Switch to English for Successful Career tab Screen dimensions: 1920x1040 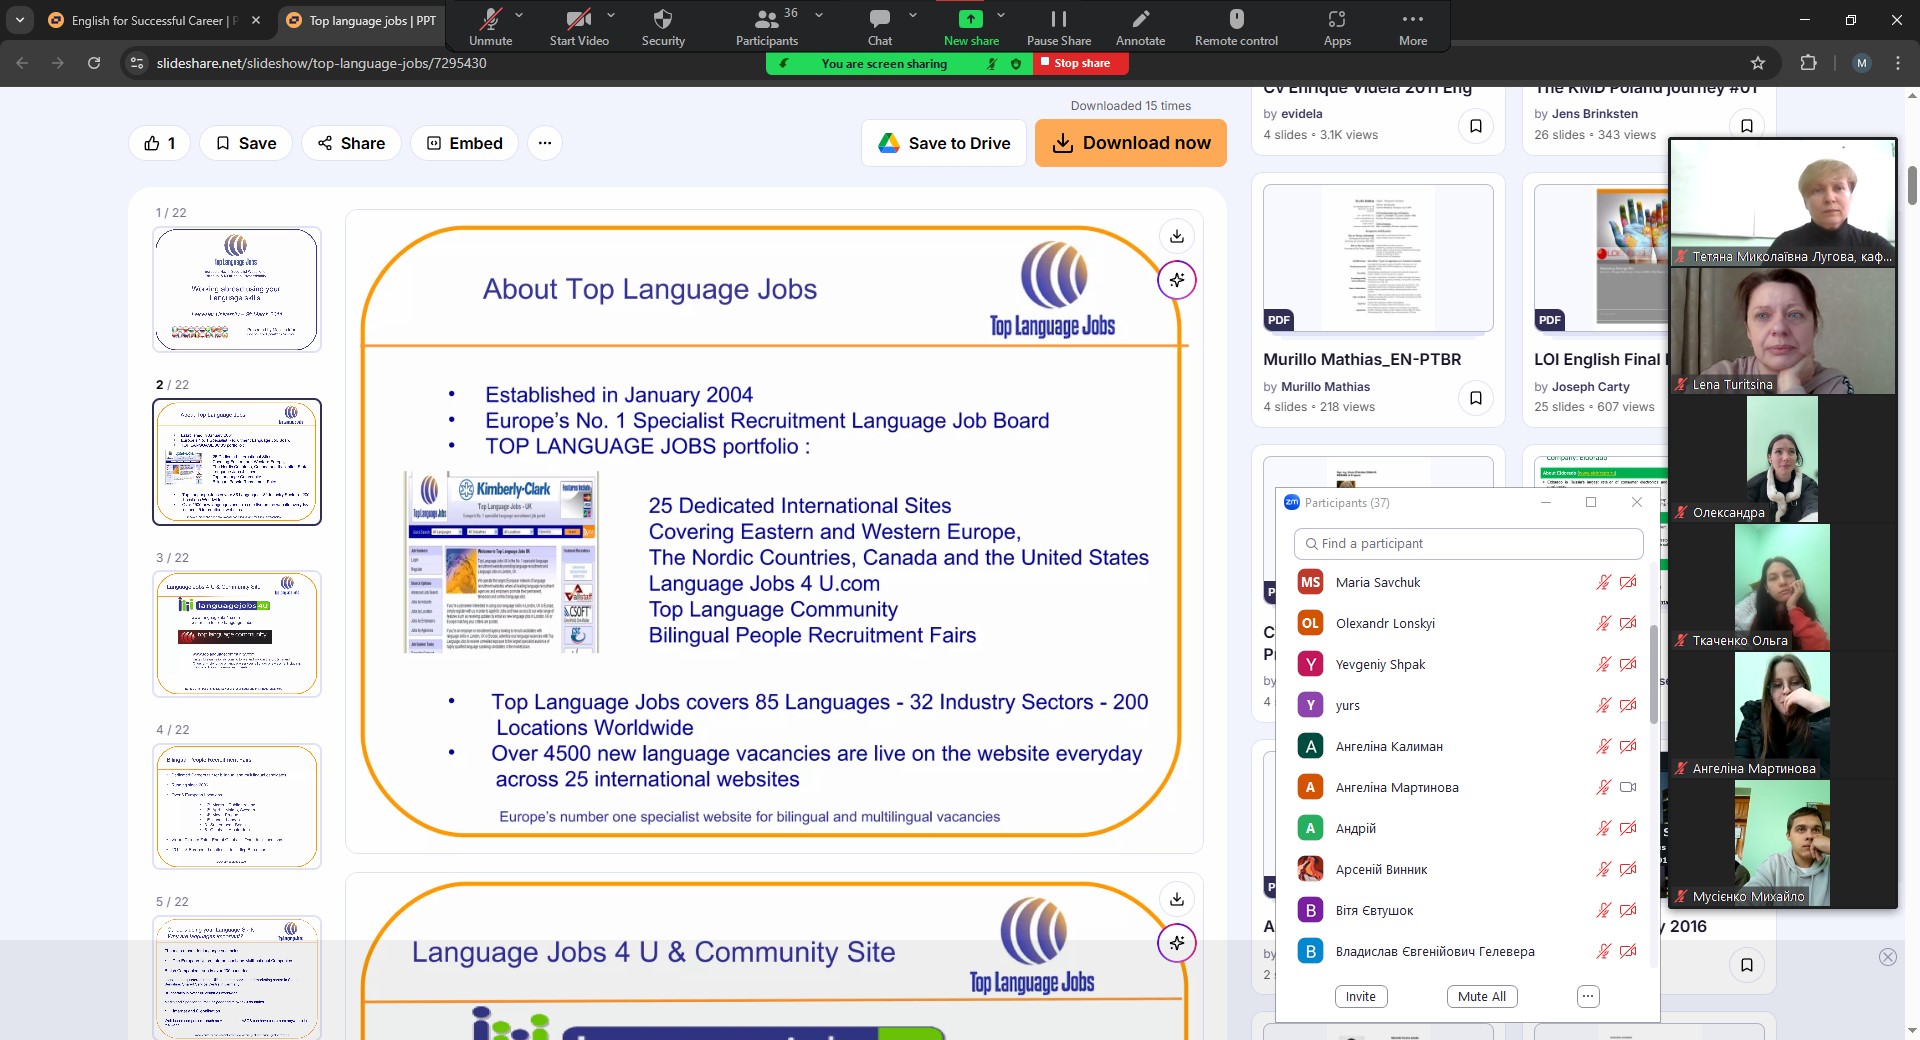(150, 20)
